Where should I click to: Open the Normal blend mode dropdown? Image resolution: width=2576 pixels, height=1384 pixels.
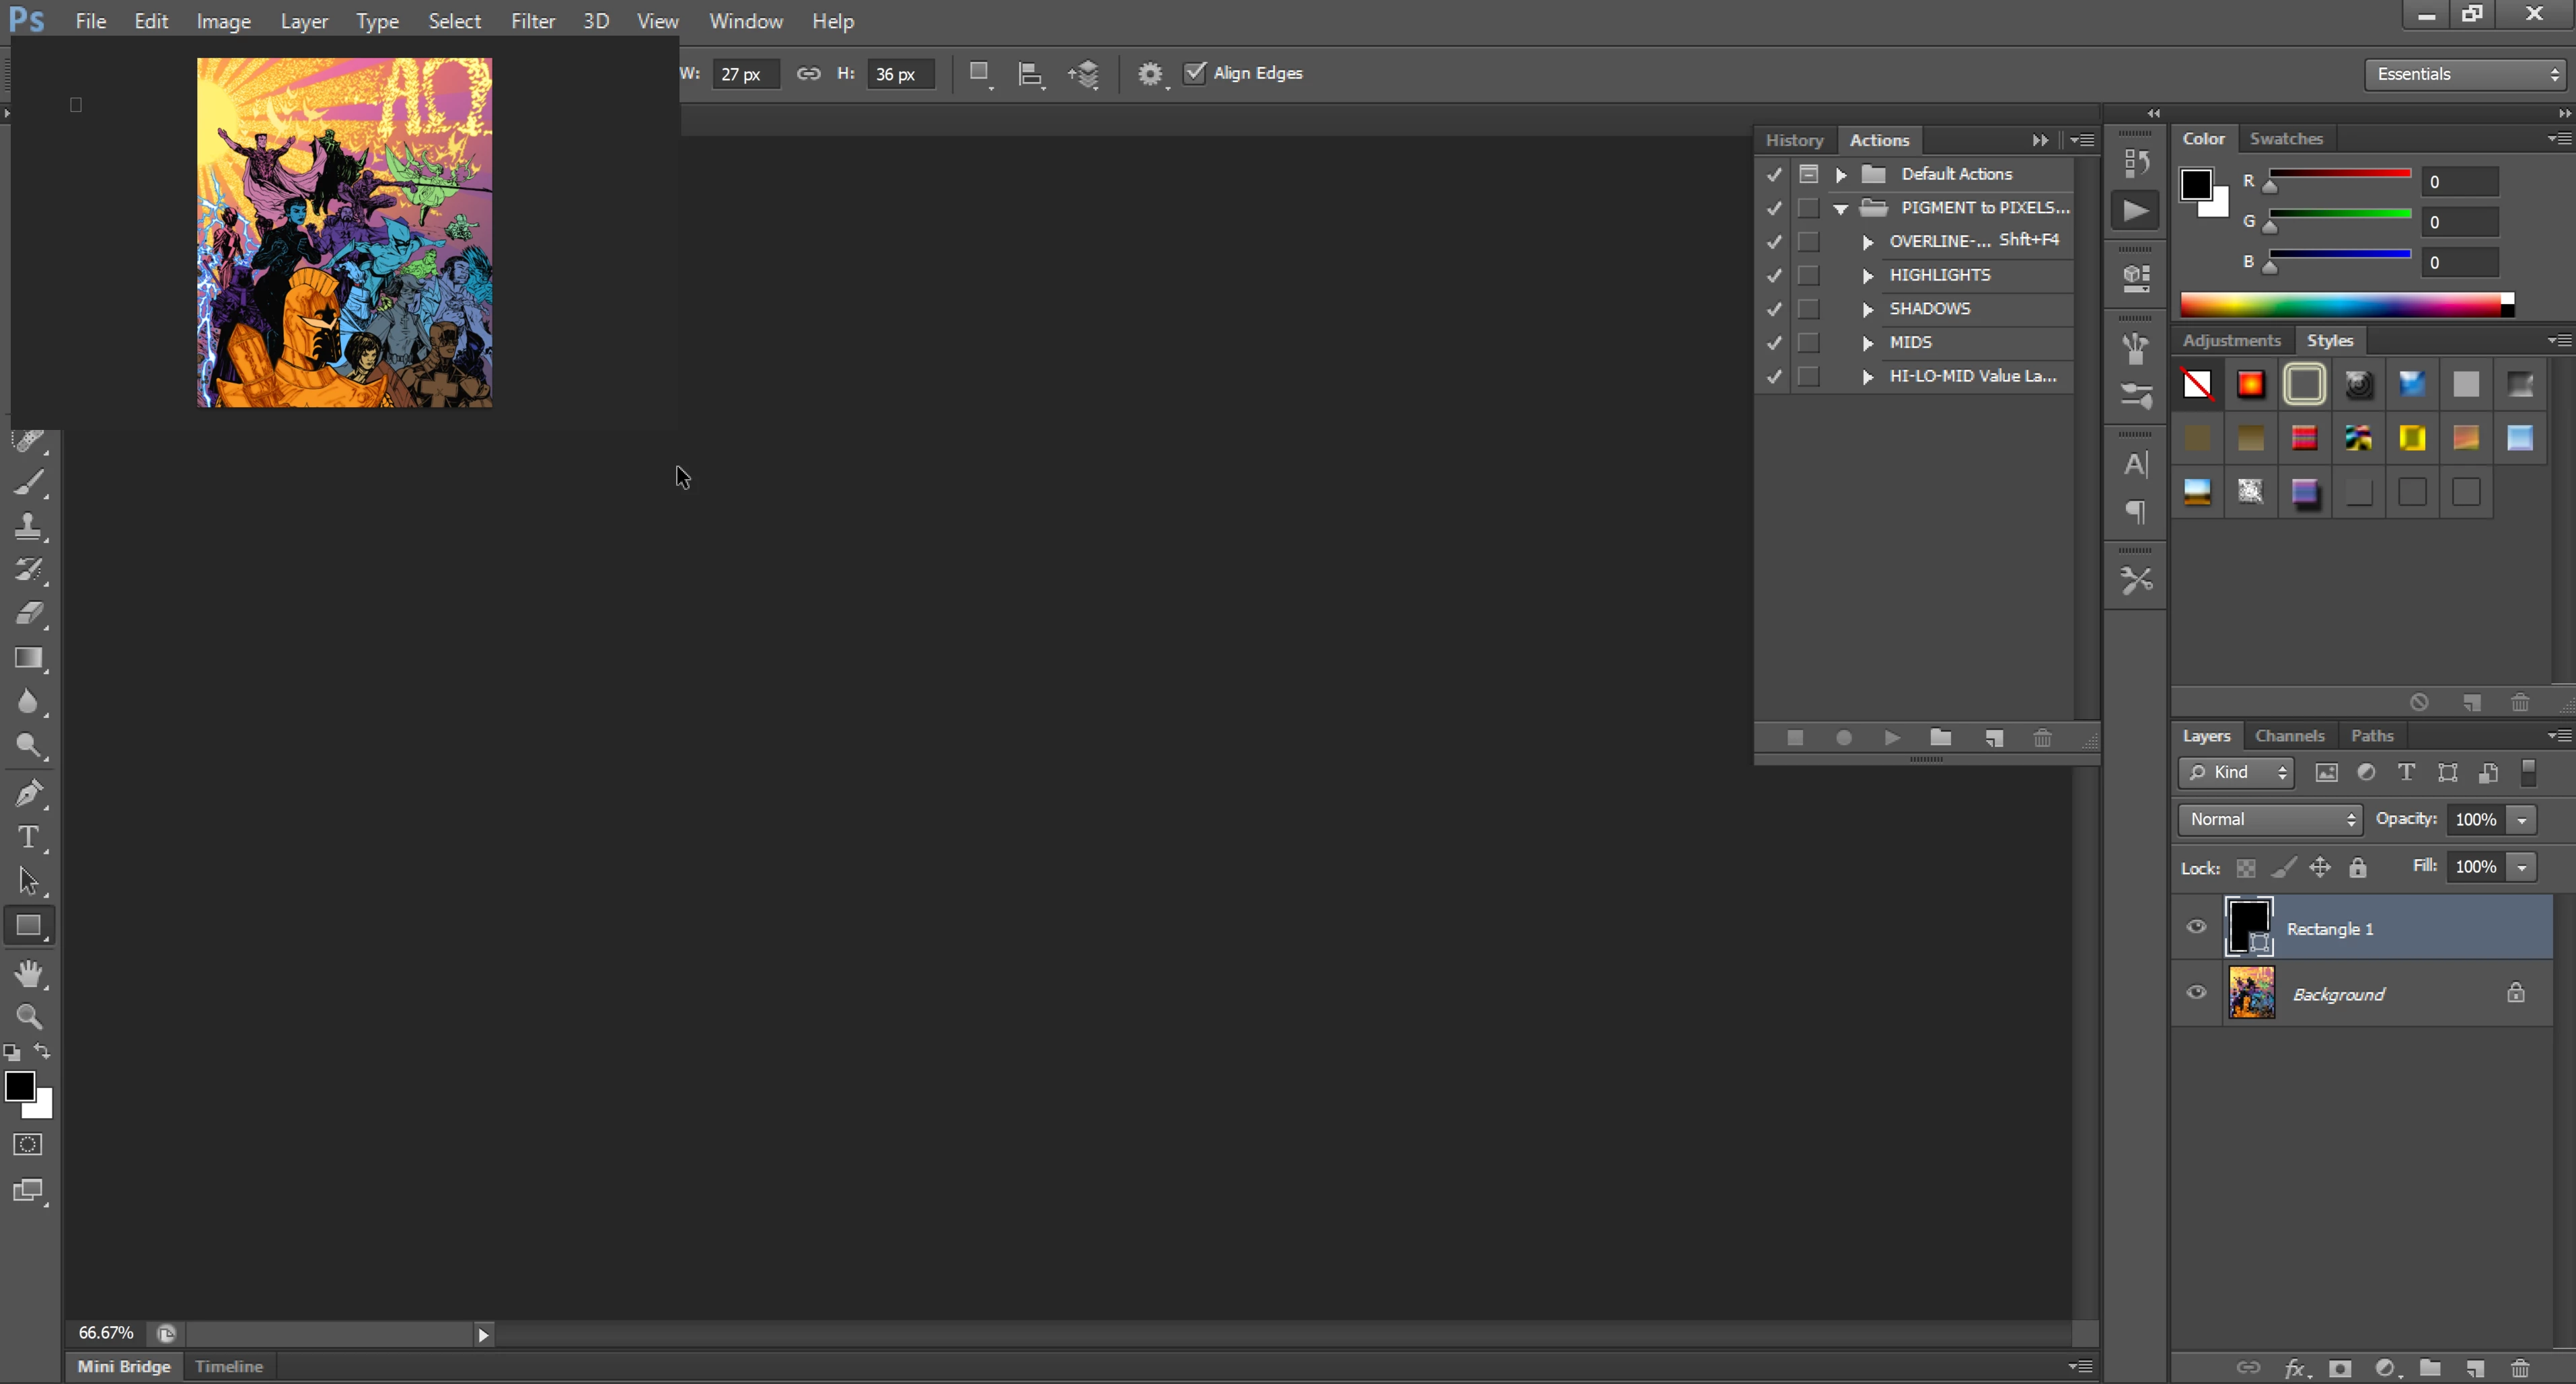click(2270, 819)
